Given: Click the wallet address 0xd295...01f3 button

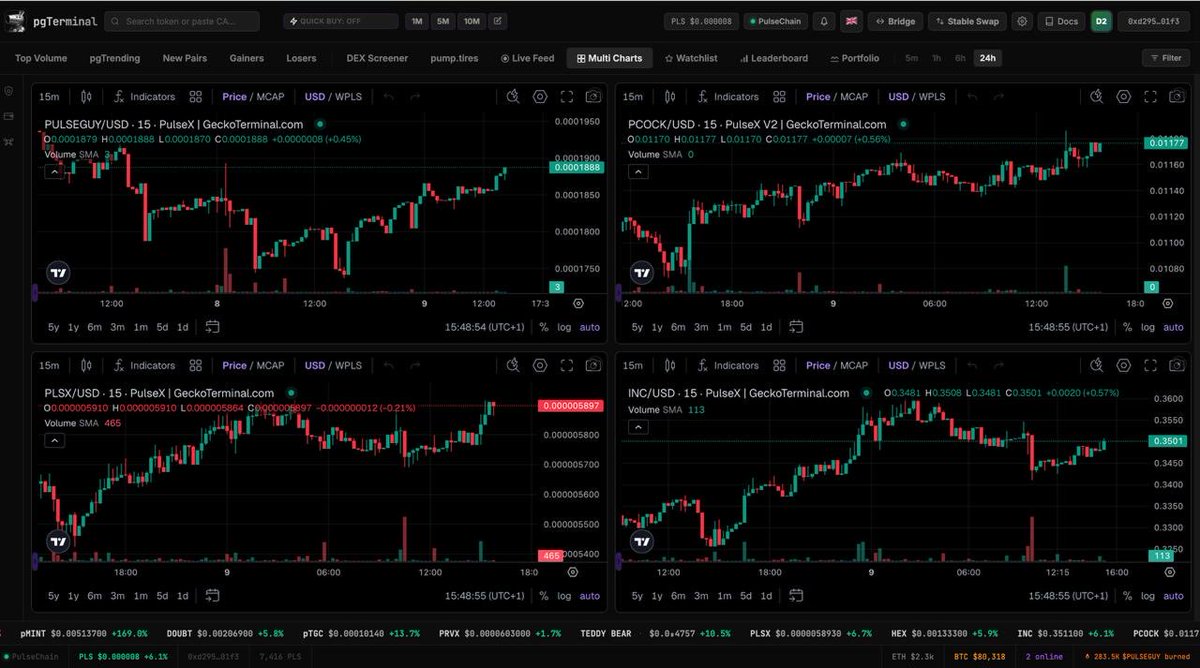Looking at the screenshot, I should [x=1155, y=21].
